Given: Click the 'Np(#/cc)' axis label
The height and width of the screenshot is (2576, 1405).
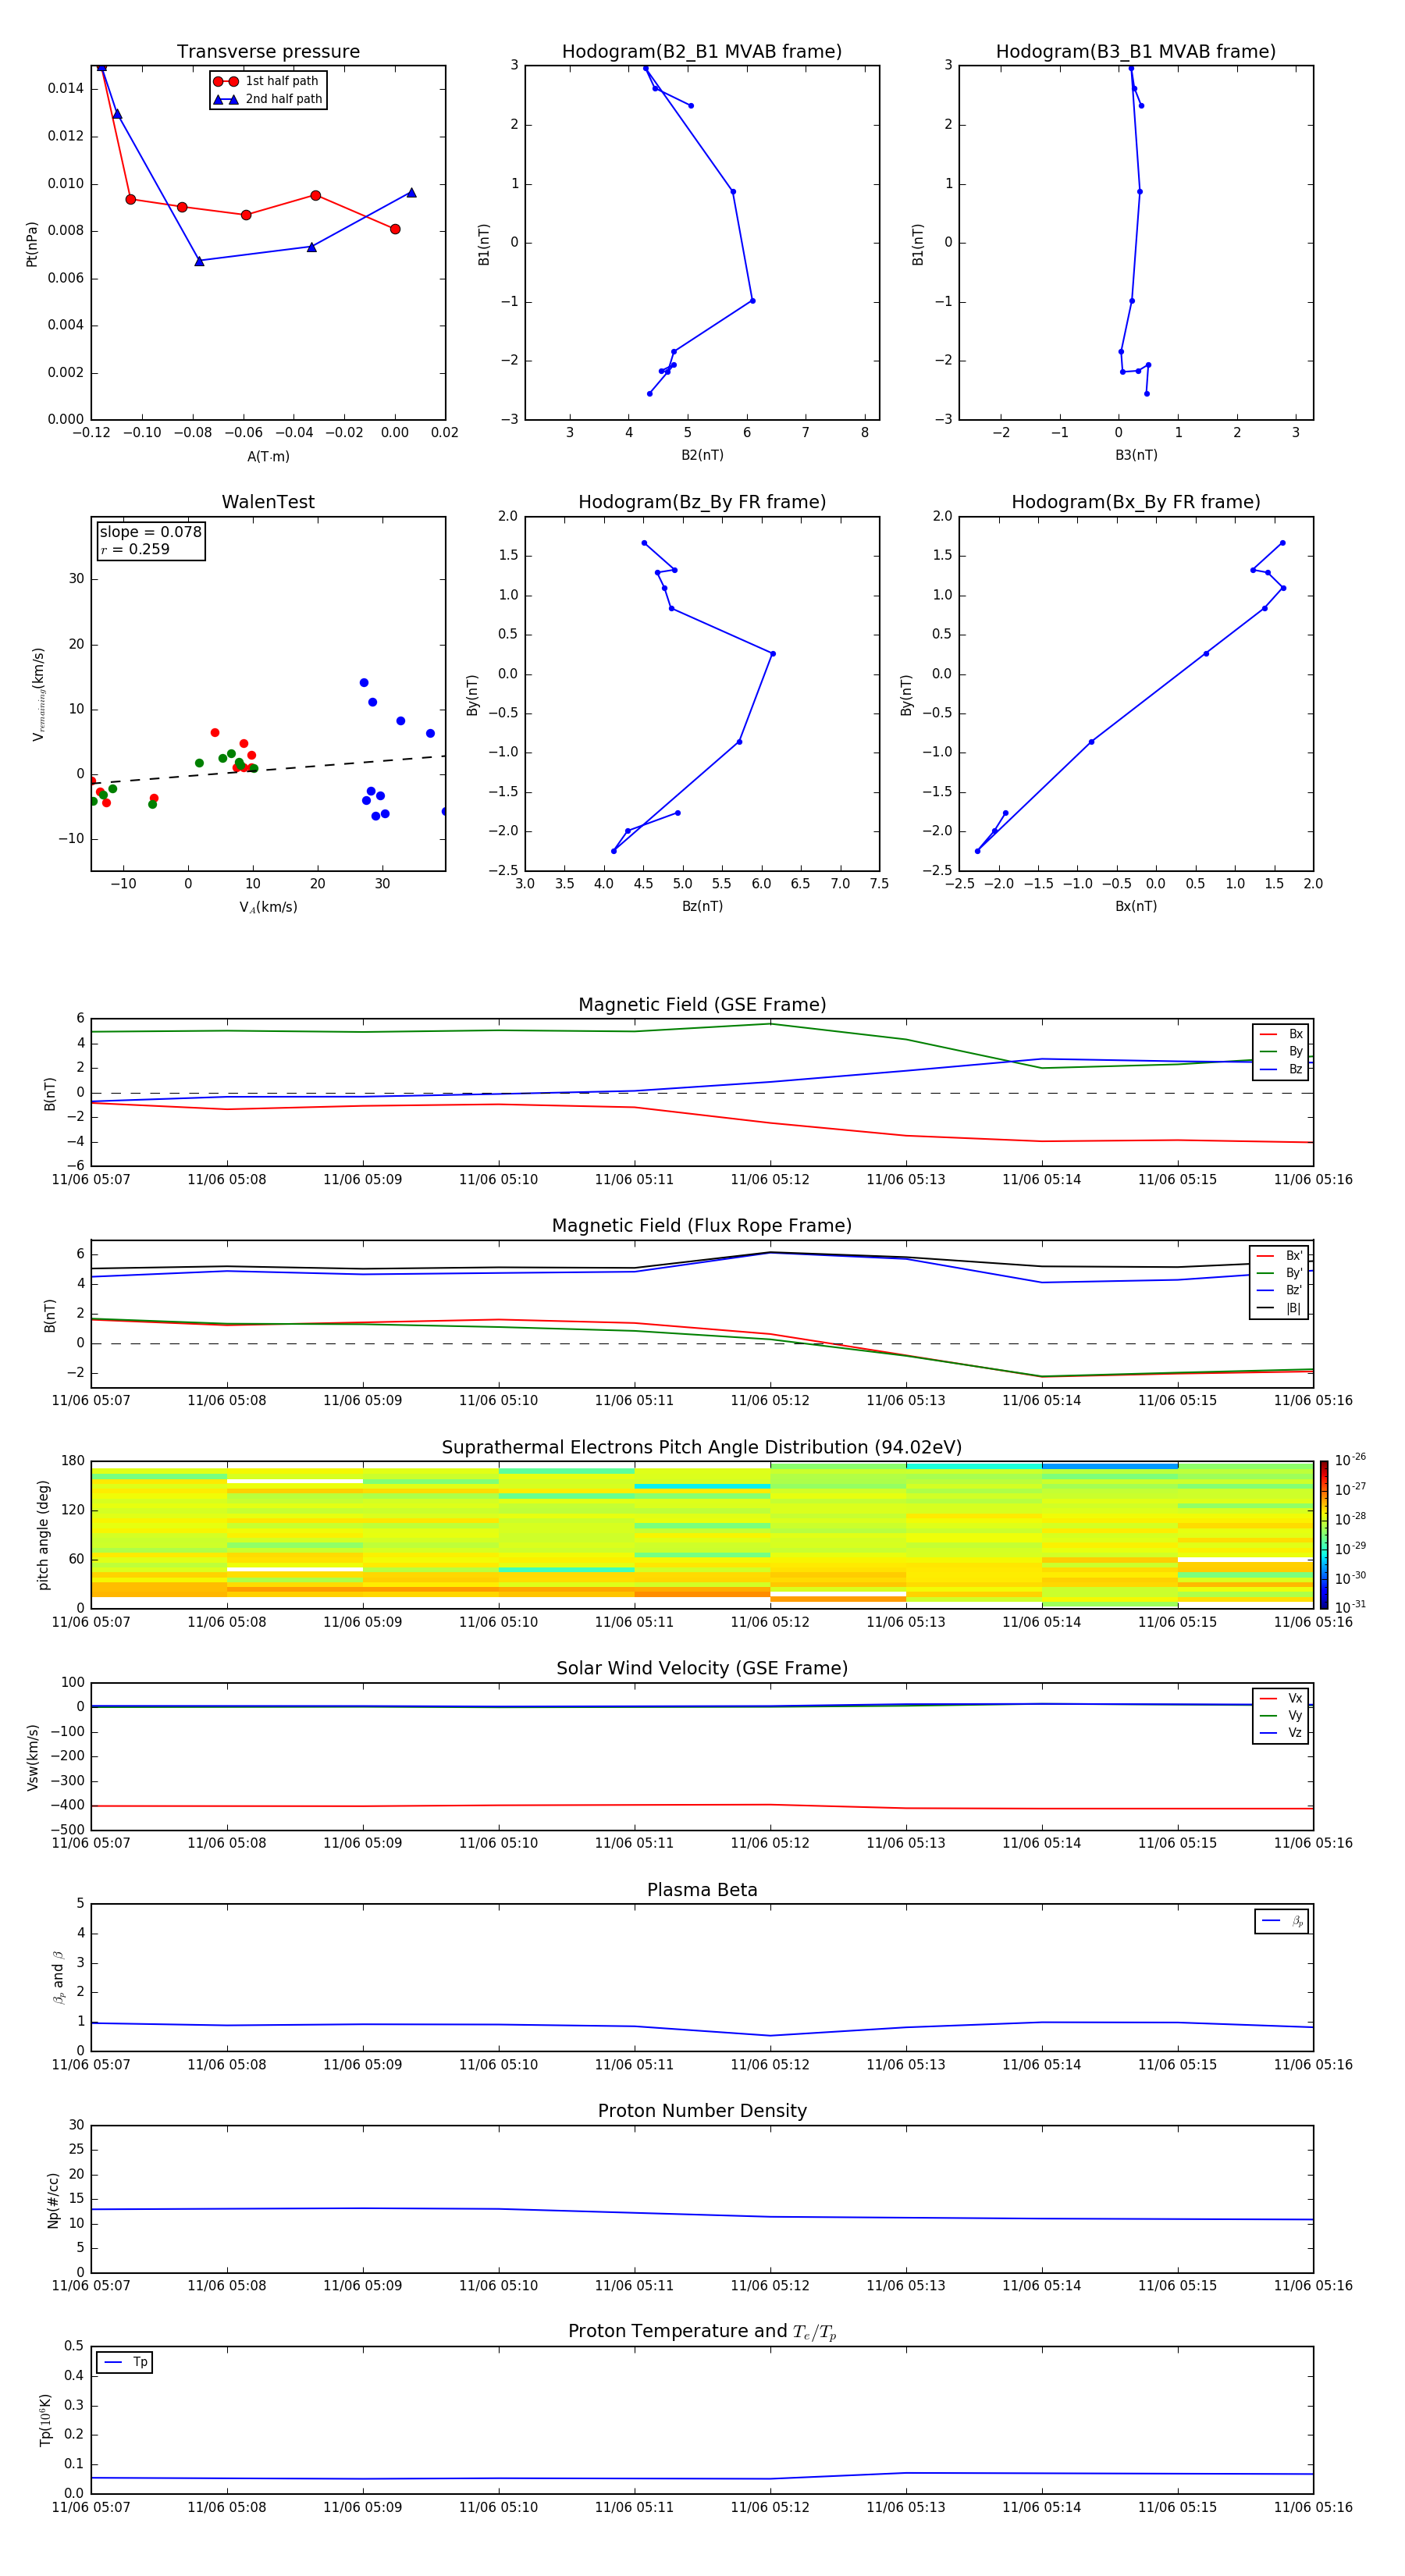Looking at the screenshot, I should click(x=53, y=2200).
